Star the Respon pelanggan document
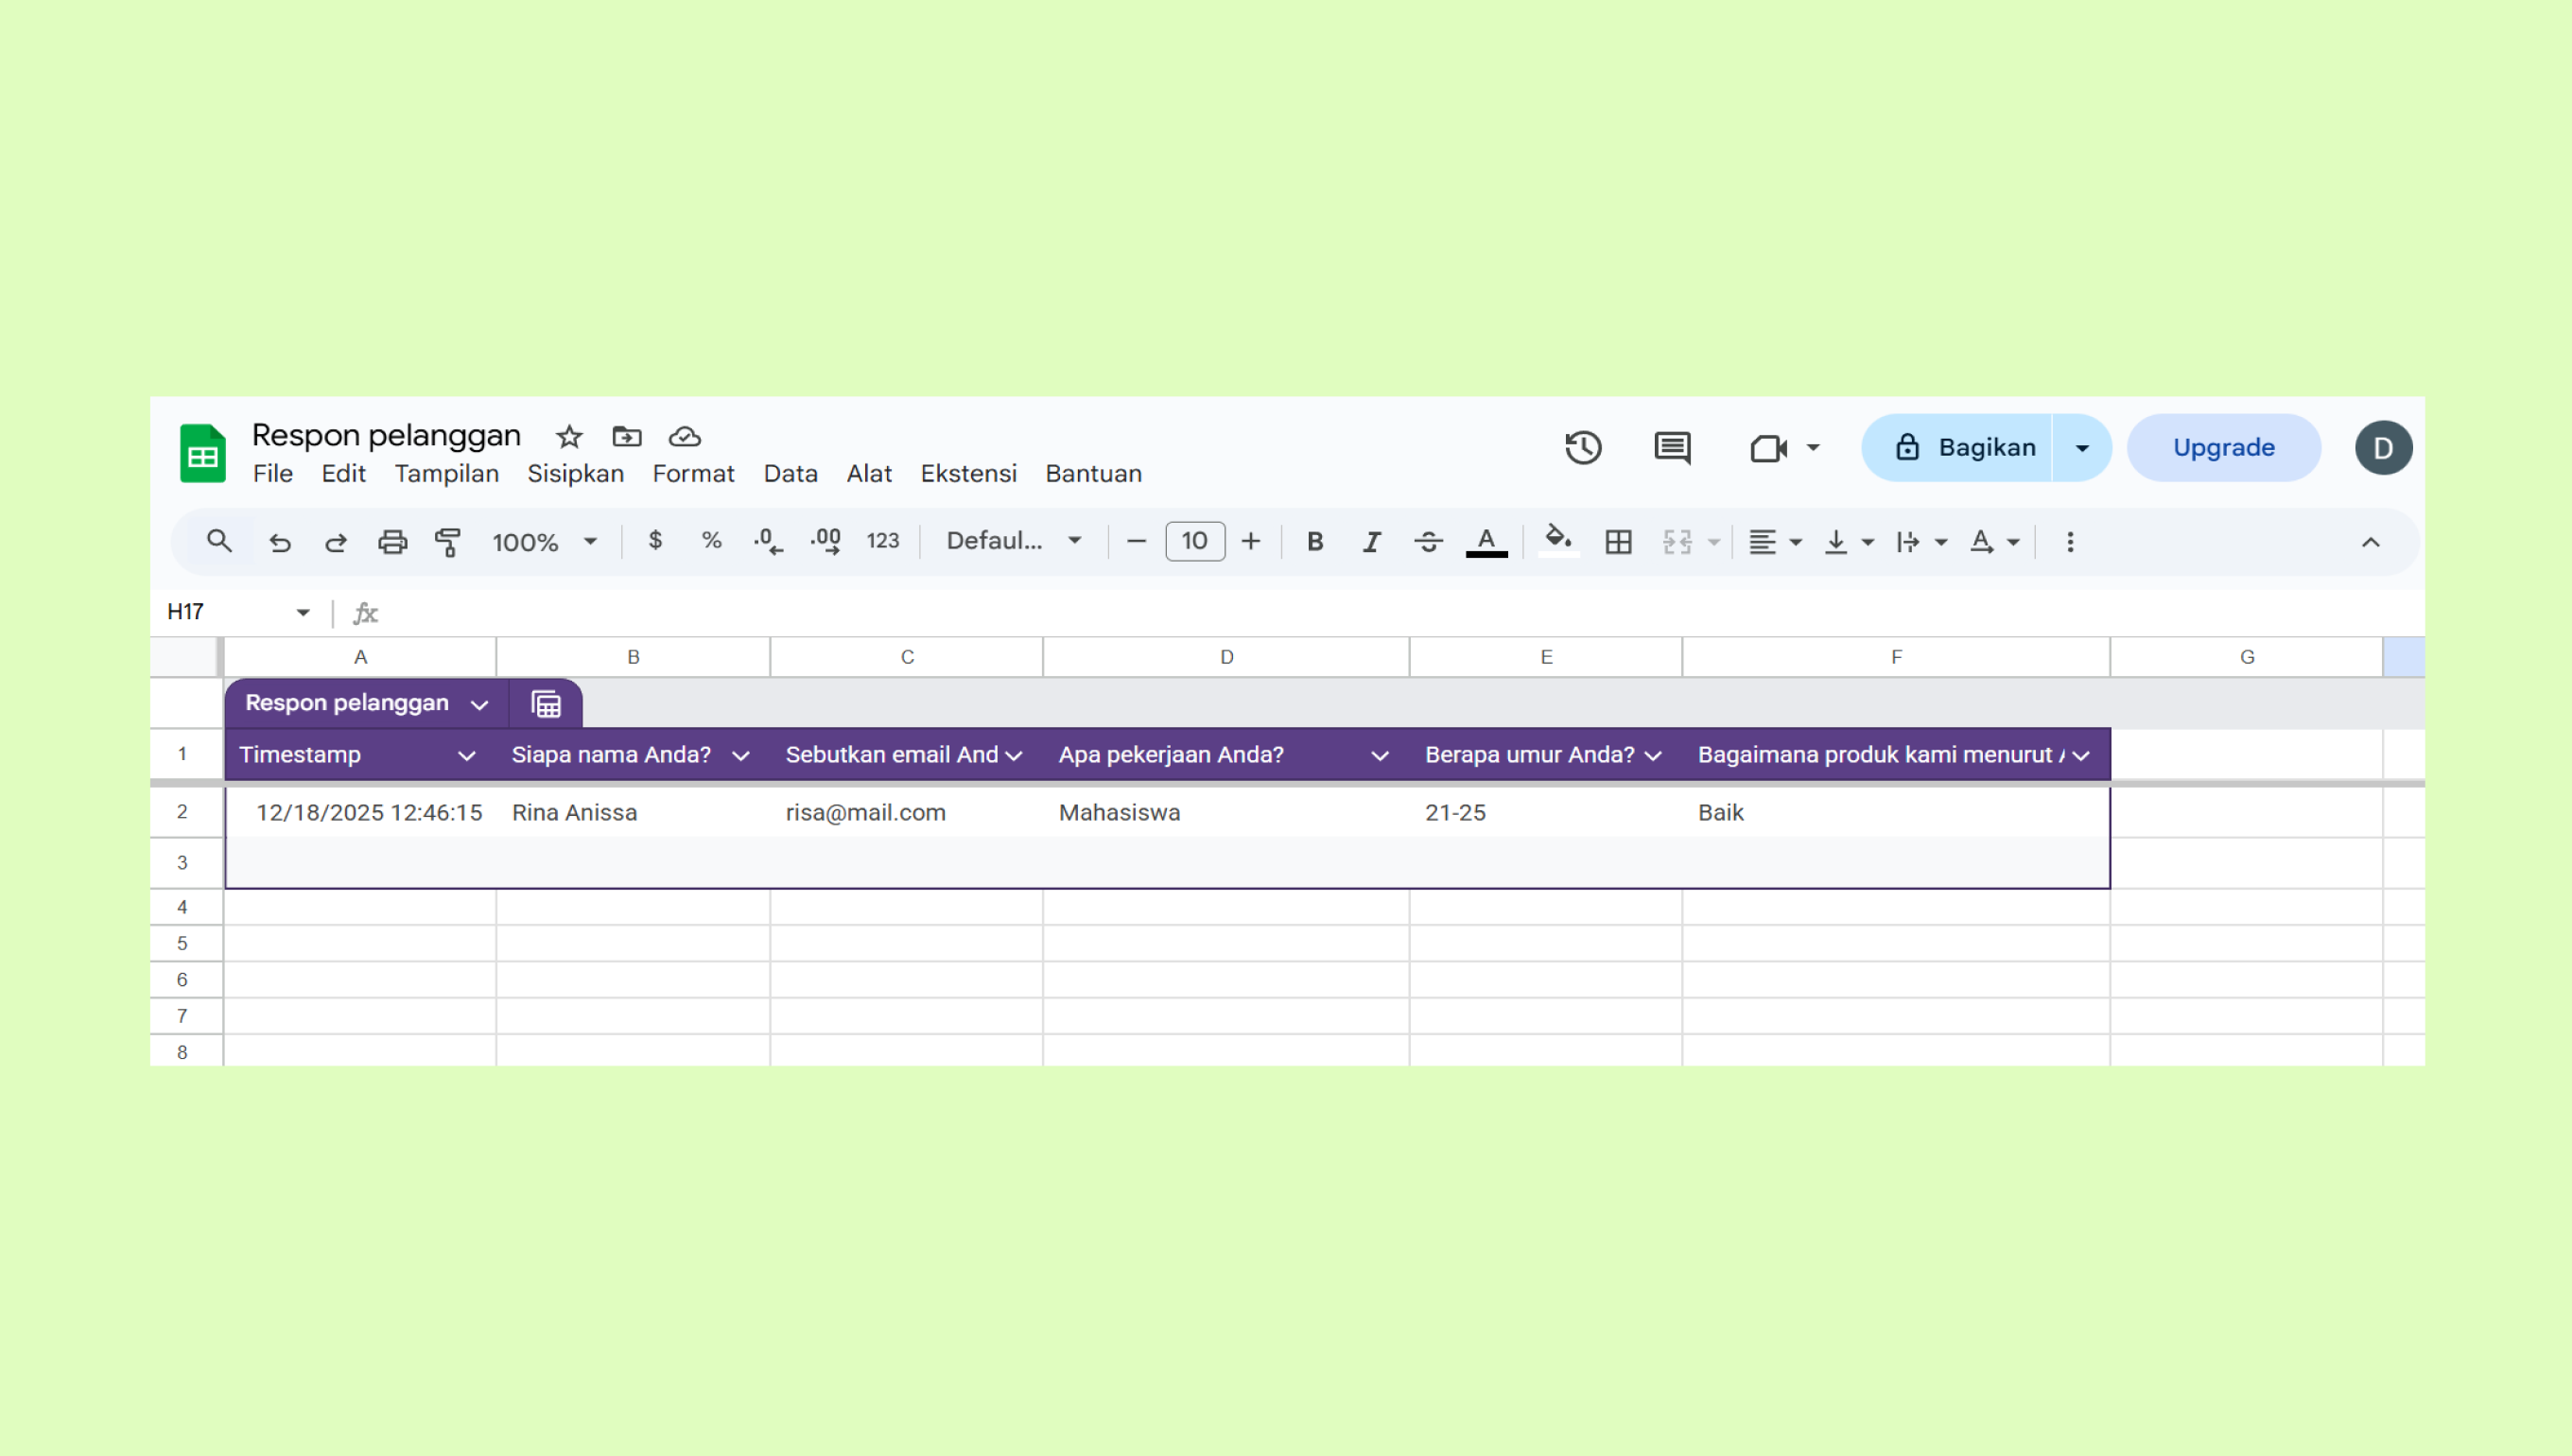This screenshot has width=2572, height=1456. coord(569,436)
